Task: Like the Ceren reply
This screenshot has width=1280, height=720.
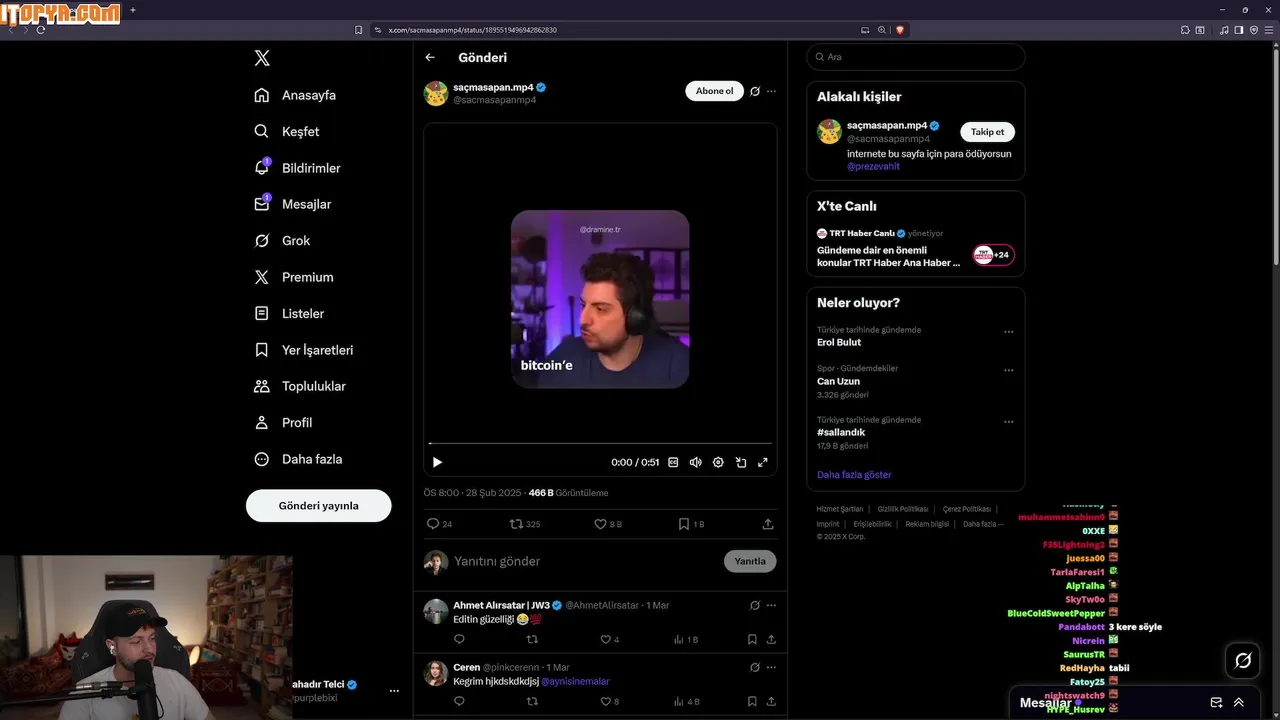Action: tap(609, 702)
